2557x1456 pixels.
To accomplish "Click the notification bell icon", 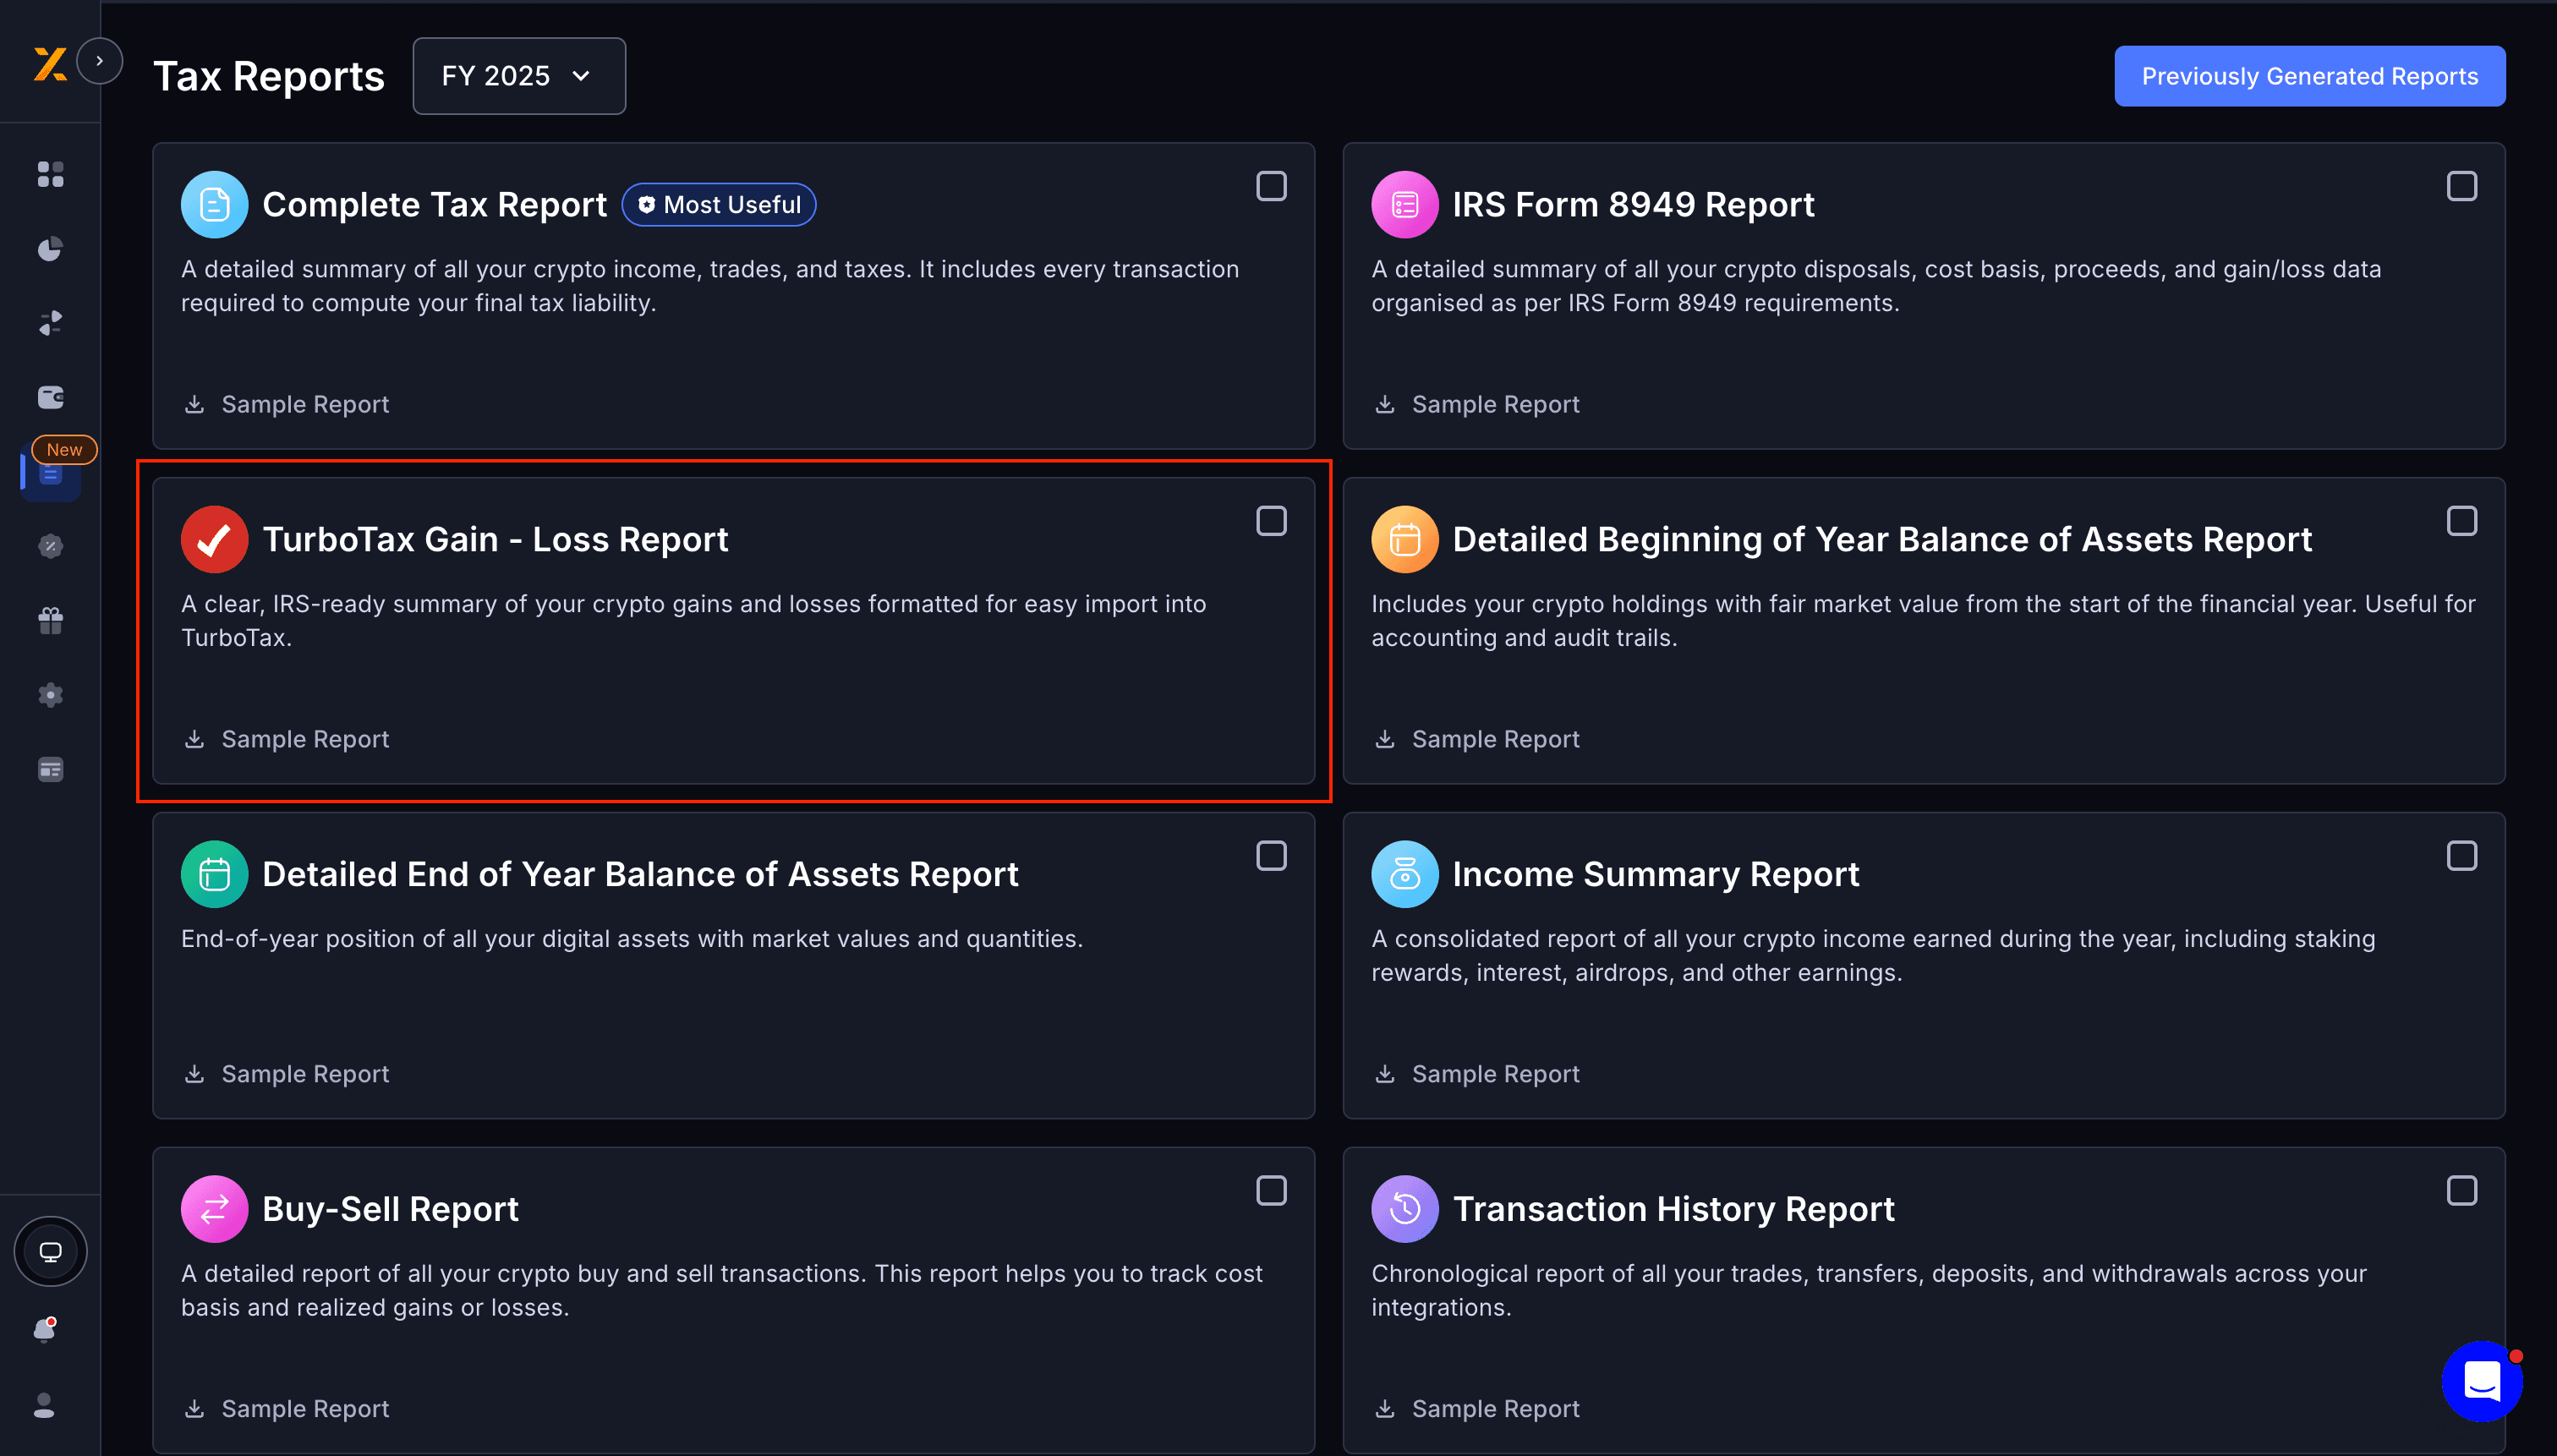I will (45, 1330).
